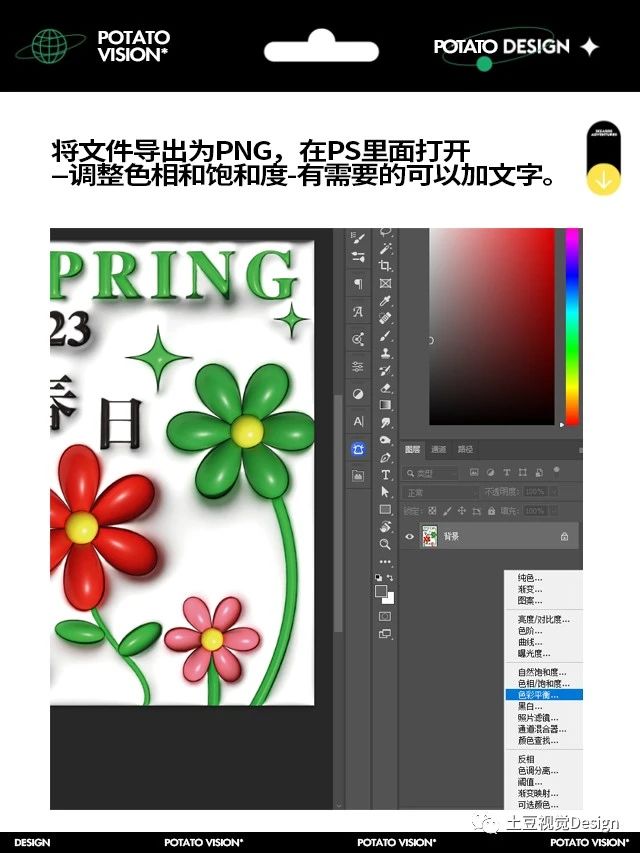The width and height of the screenshot is (640, 853).
Task: Switch to the 通道 tab
Action: click(439, 449)
